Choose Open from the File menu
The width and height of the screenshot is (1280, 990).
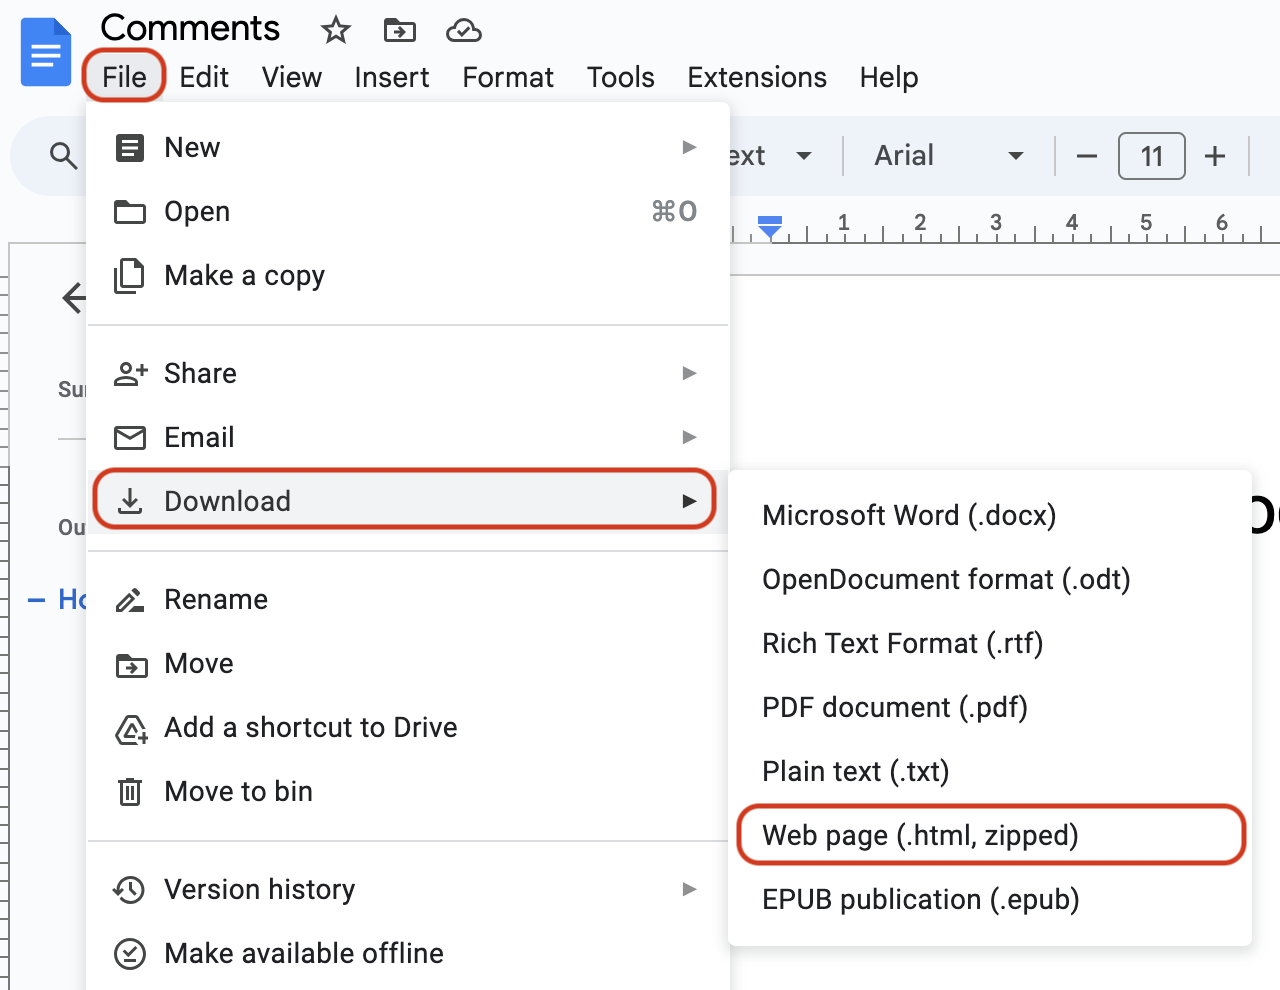408,212
